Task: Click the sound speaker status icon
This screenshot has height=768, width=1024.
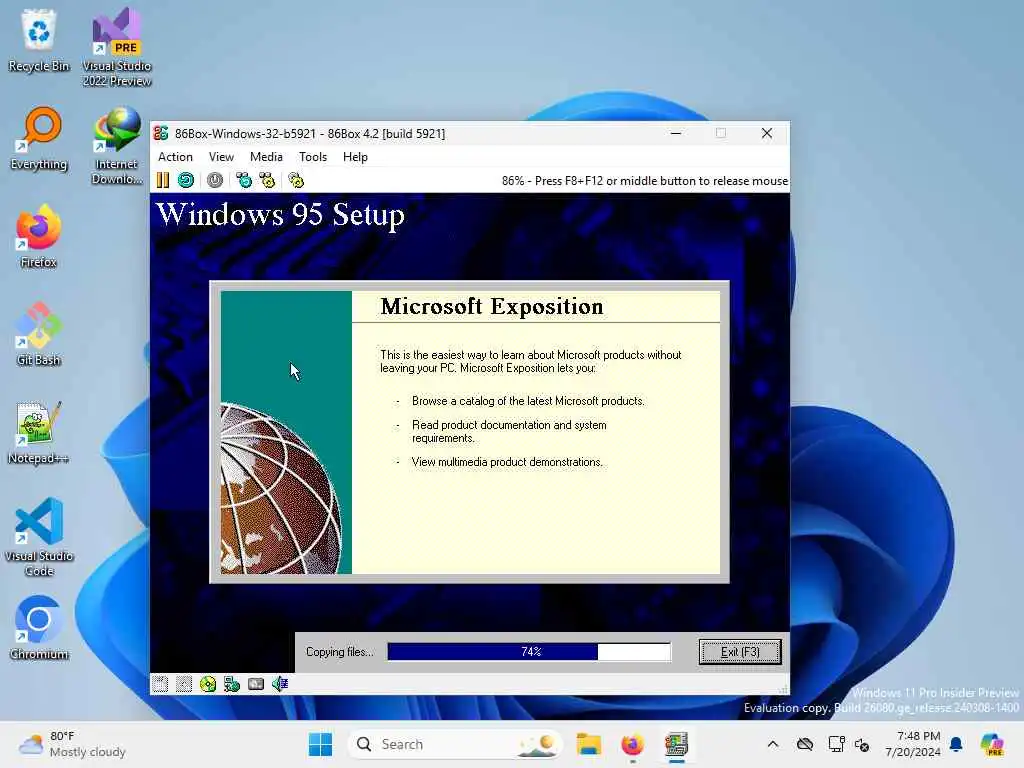Action: pyautogui.click(x=280, y=684)
